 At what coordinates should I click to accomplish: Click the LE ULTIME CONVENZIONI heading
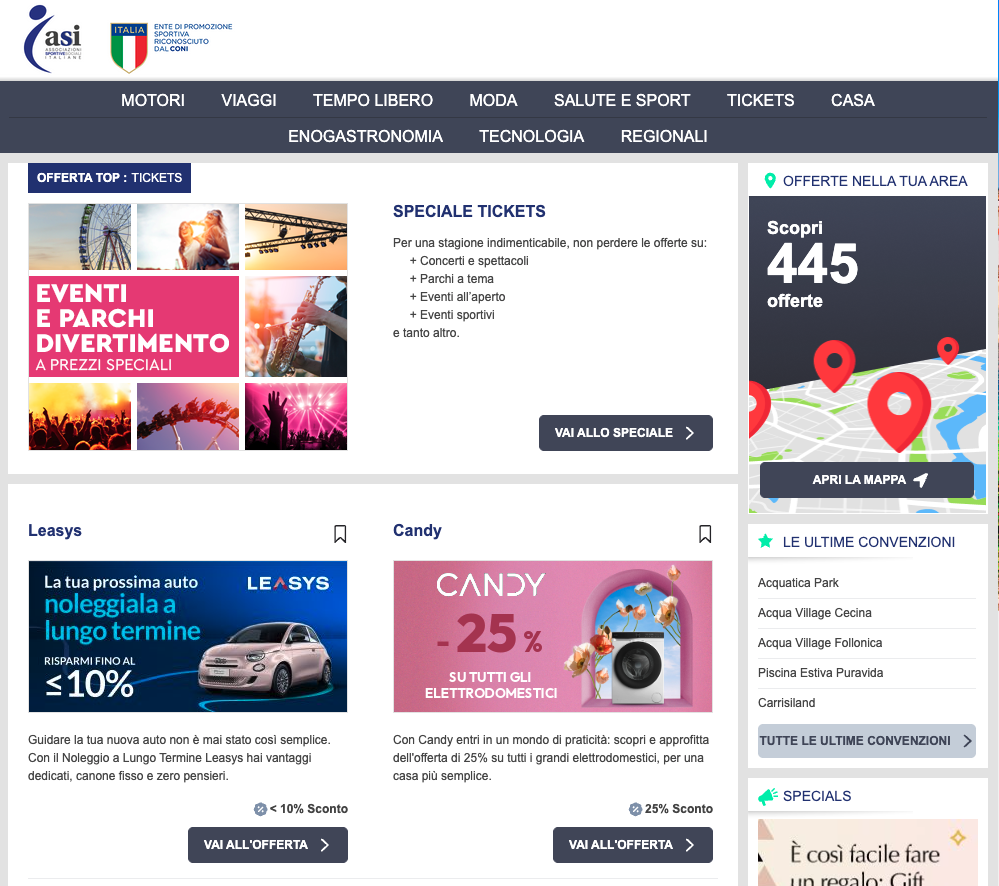pyautogui.click(x=868, y=542)
